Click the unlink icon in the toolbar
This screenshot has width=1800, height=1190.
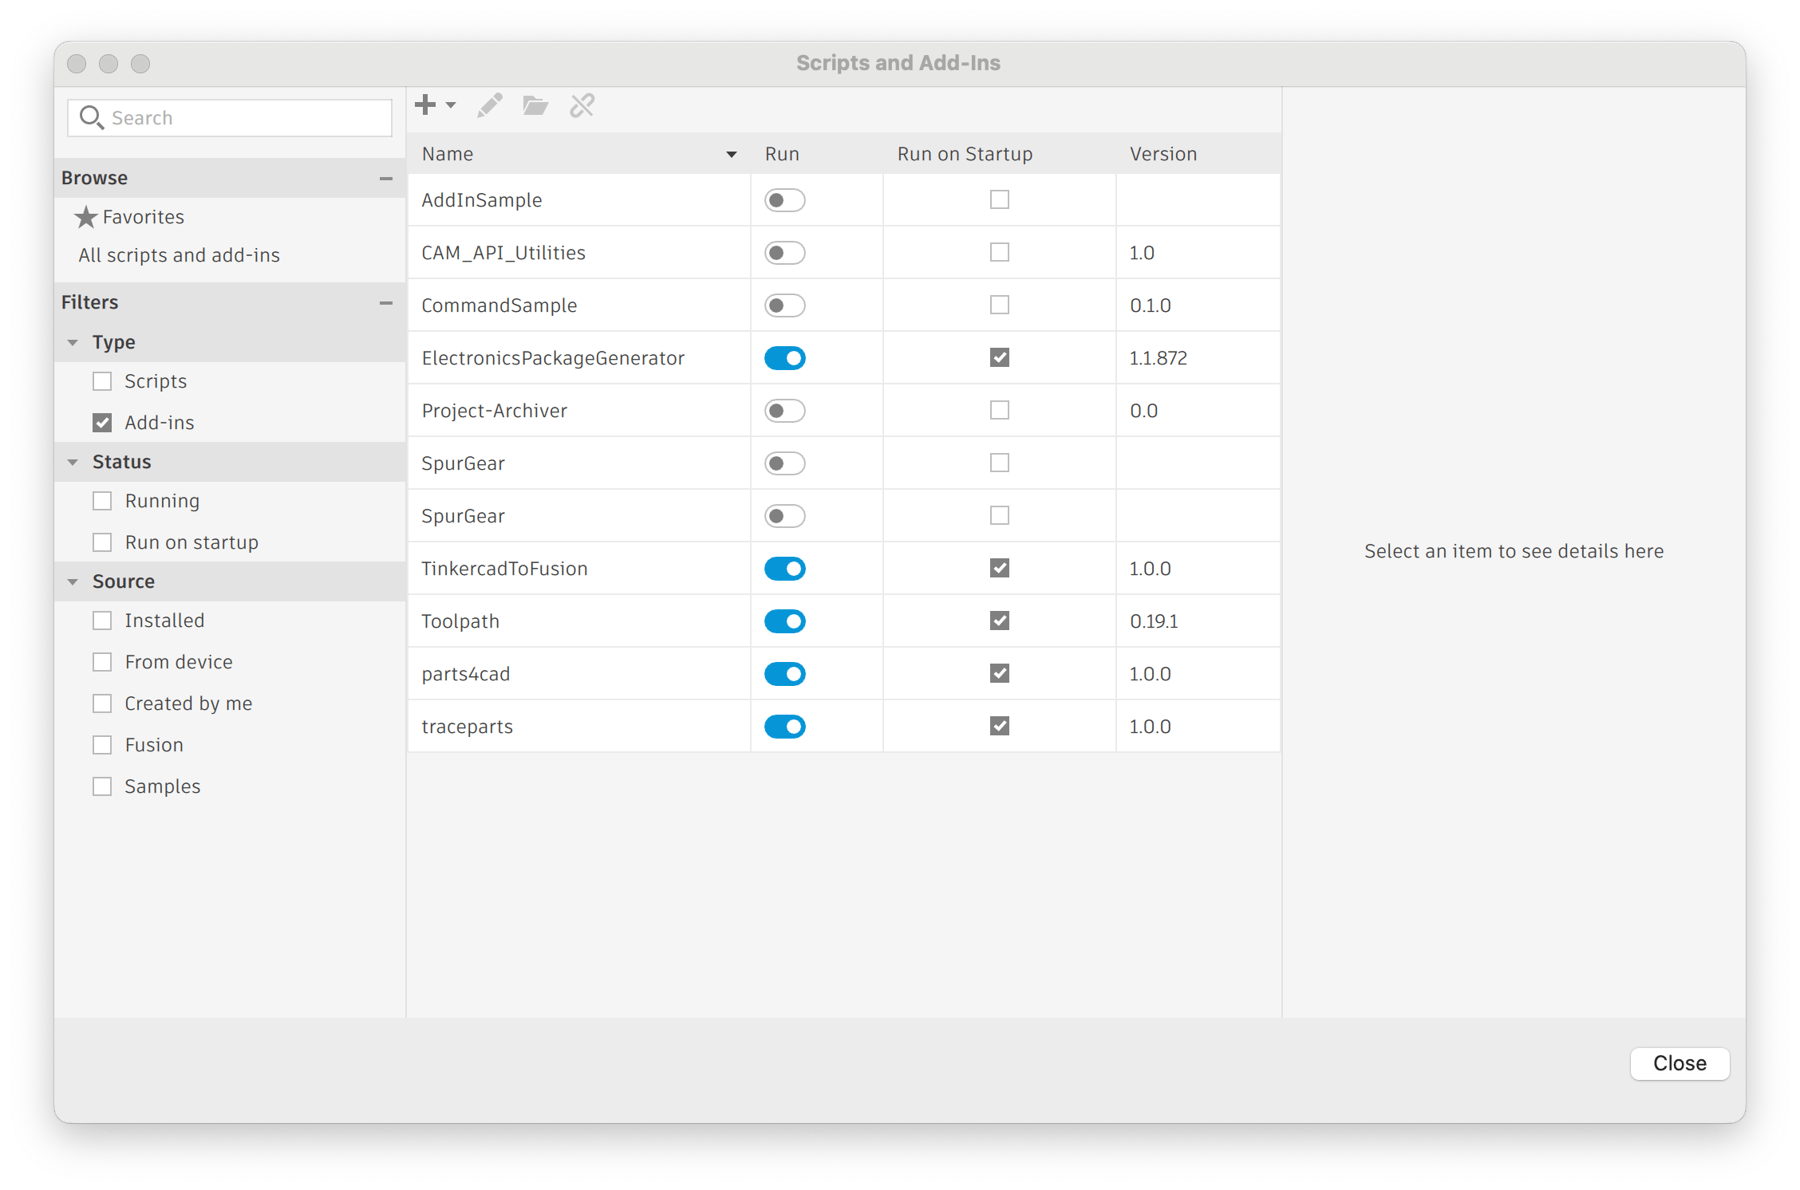[582, 105]
